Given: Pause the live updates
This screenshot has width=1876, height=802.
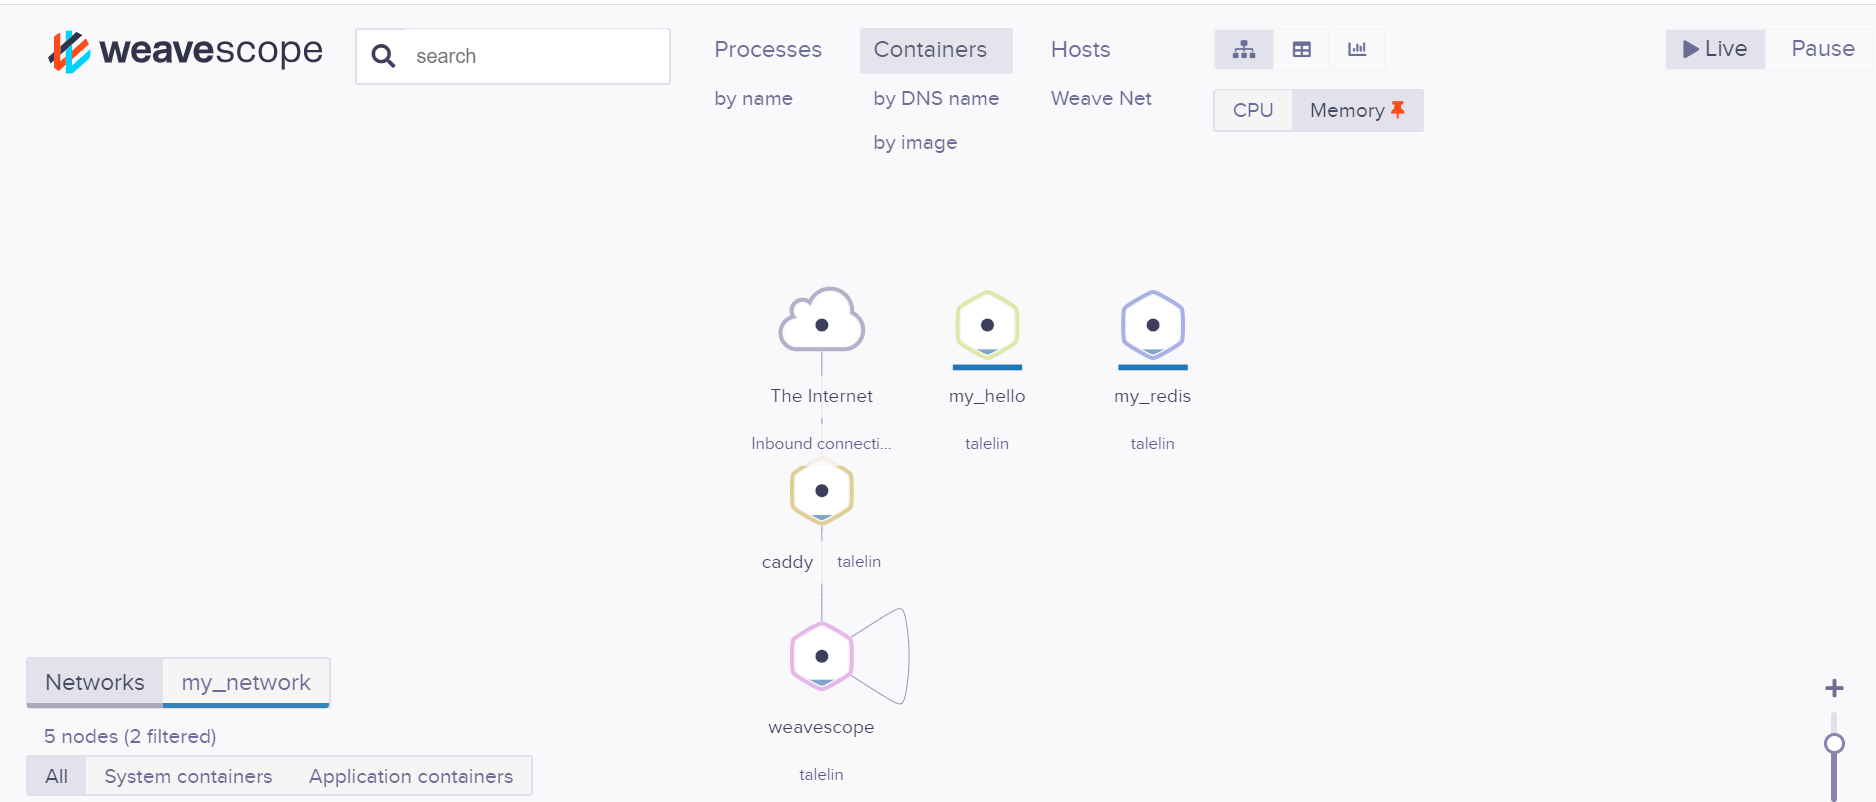Looking at the screenshot, I should coord(1822,49).
